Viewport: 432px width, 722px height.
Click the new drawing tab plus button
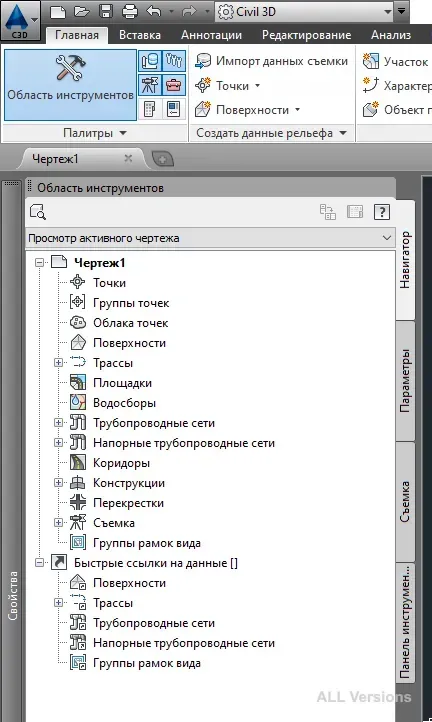(162, 160)
